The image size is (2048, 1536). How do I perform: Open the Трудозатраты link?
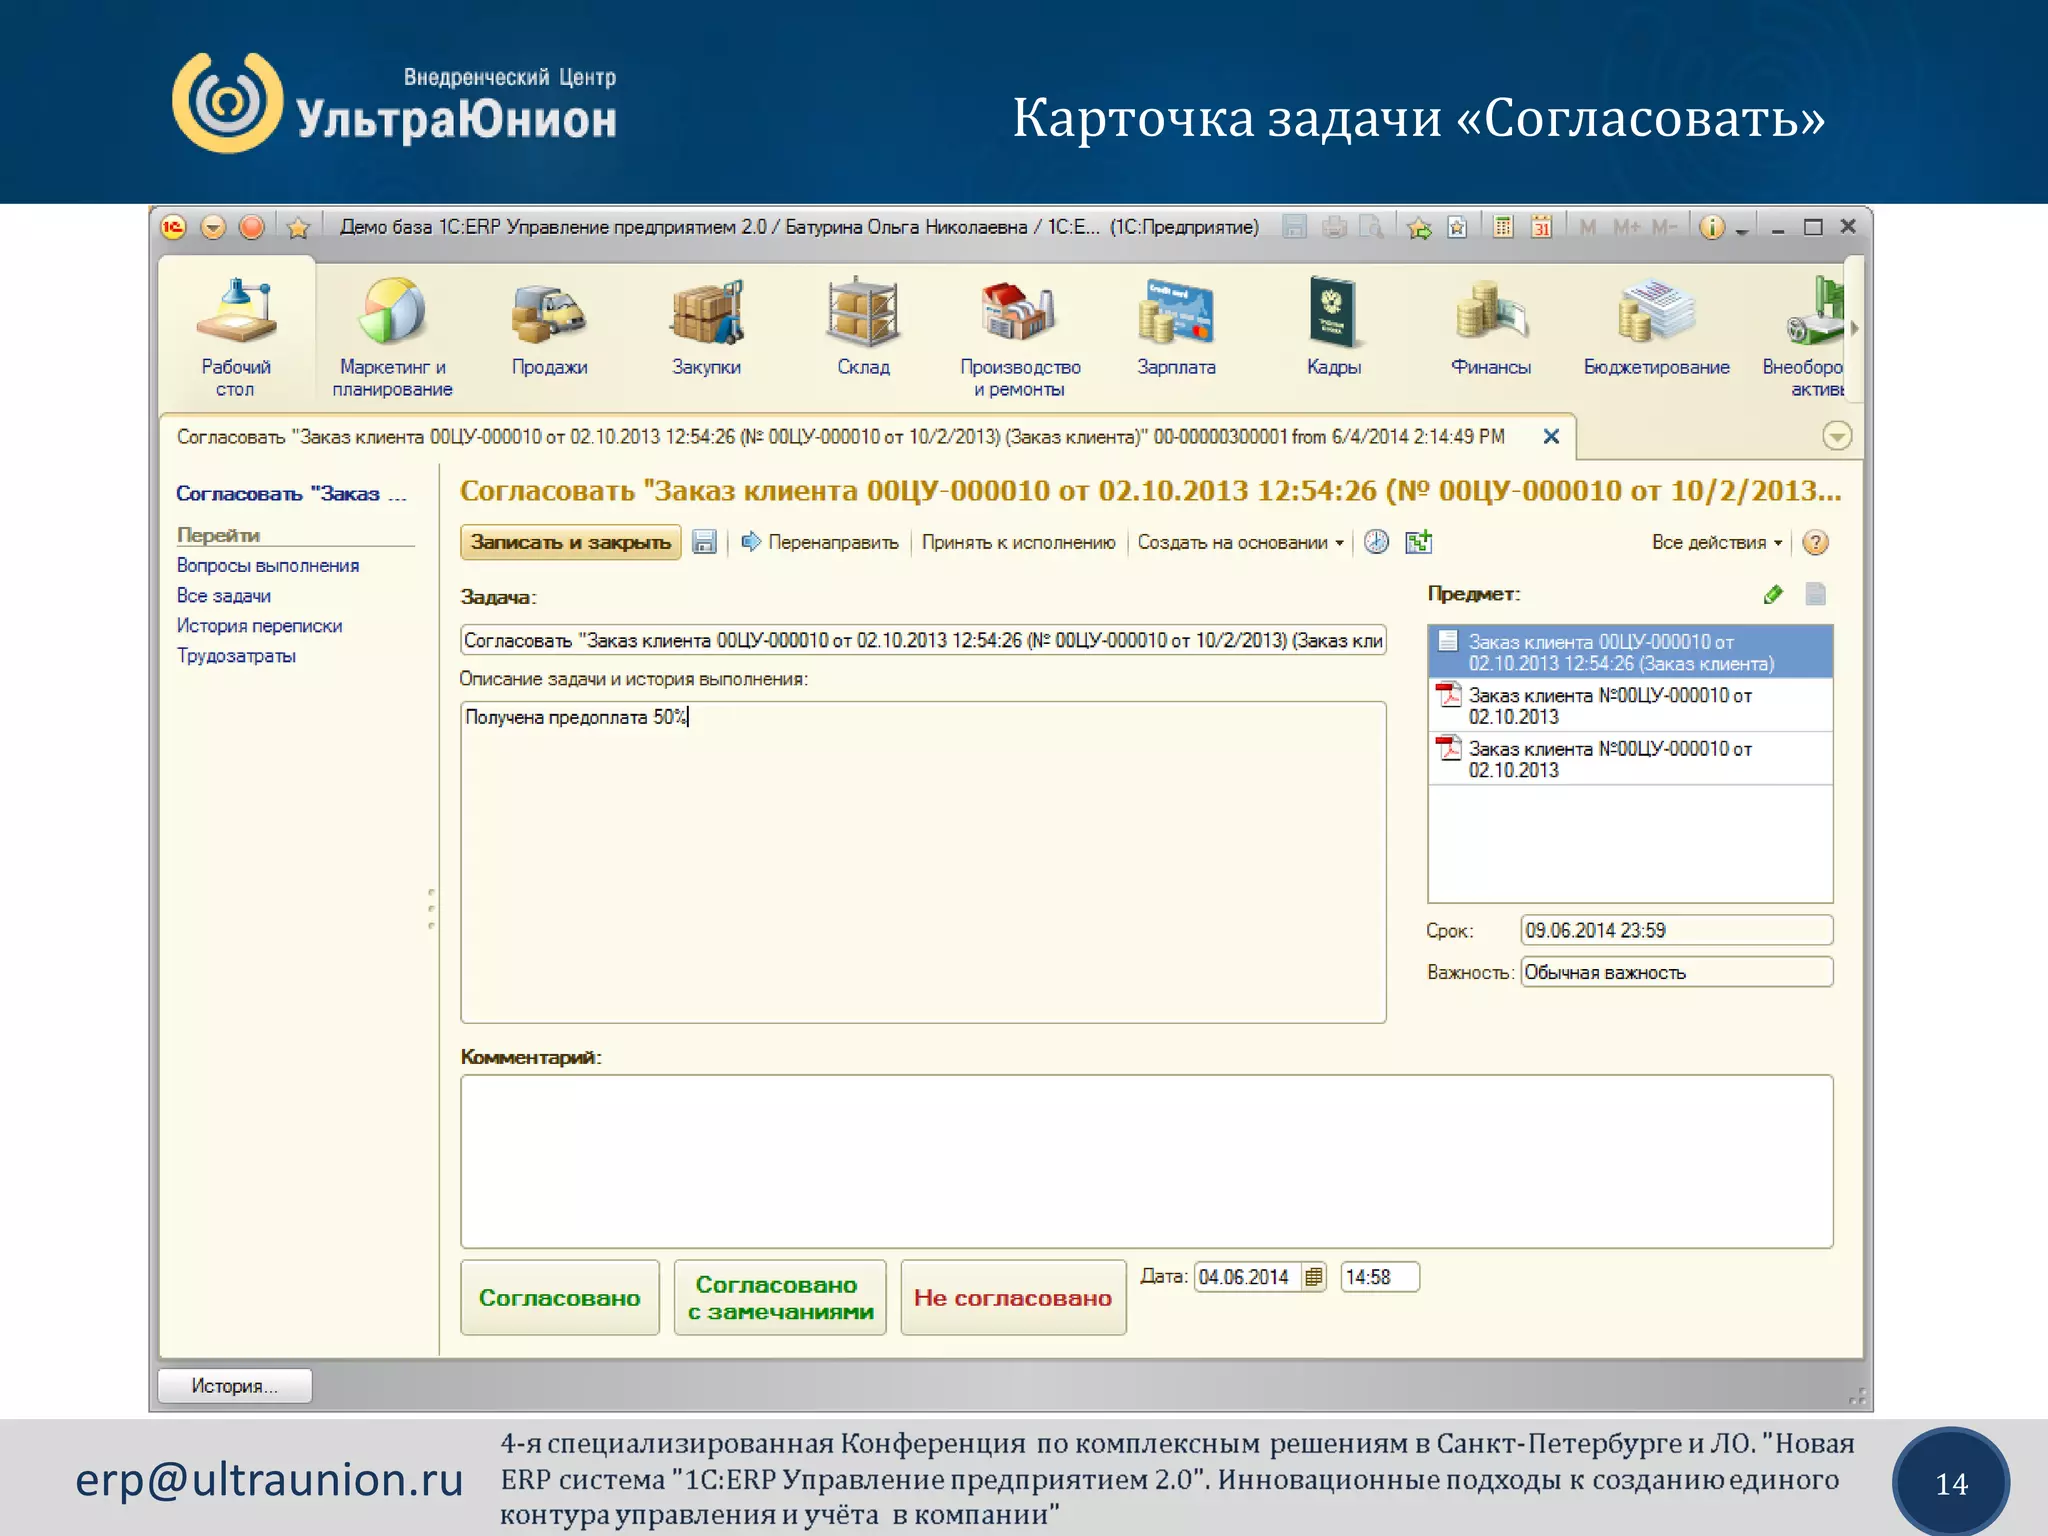pyautogui.click(x=236, y=656)
